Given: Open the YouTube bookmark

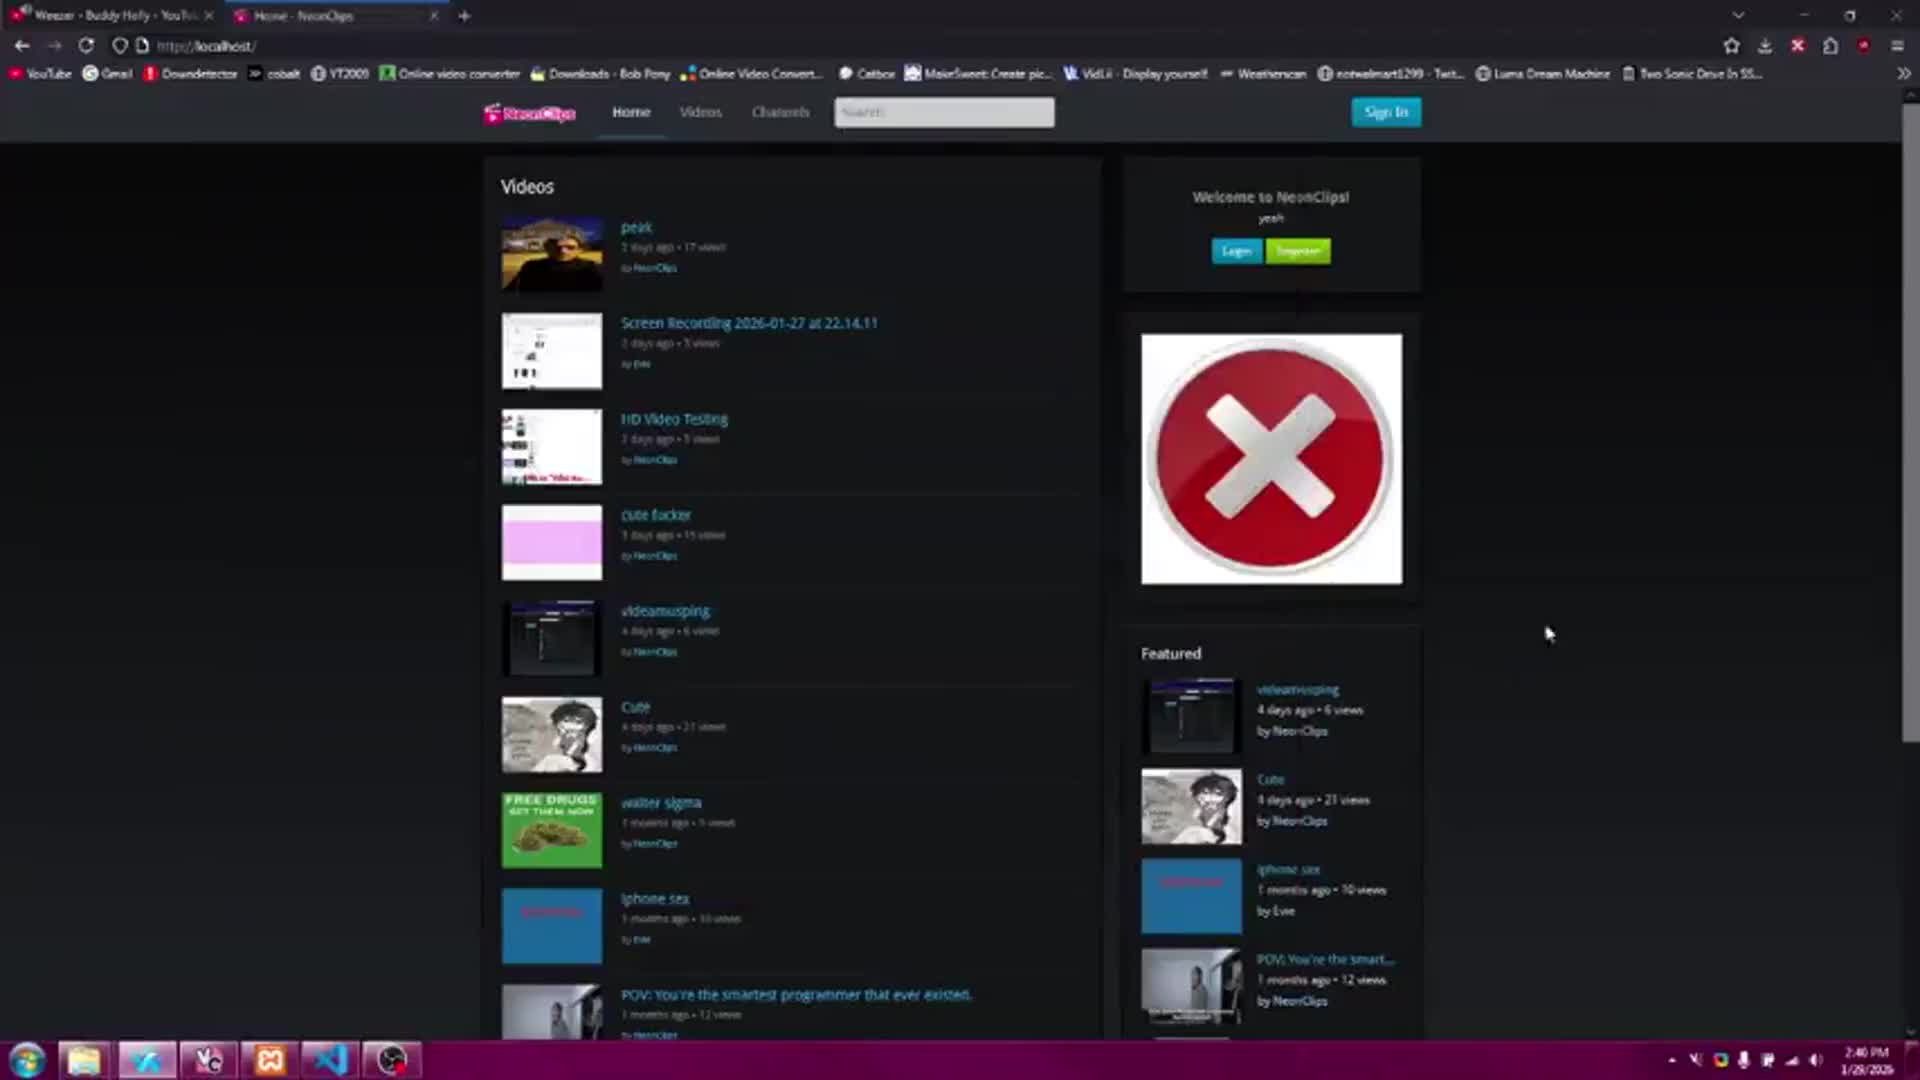Looking at the screenshot, I should (40, 74).
